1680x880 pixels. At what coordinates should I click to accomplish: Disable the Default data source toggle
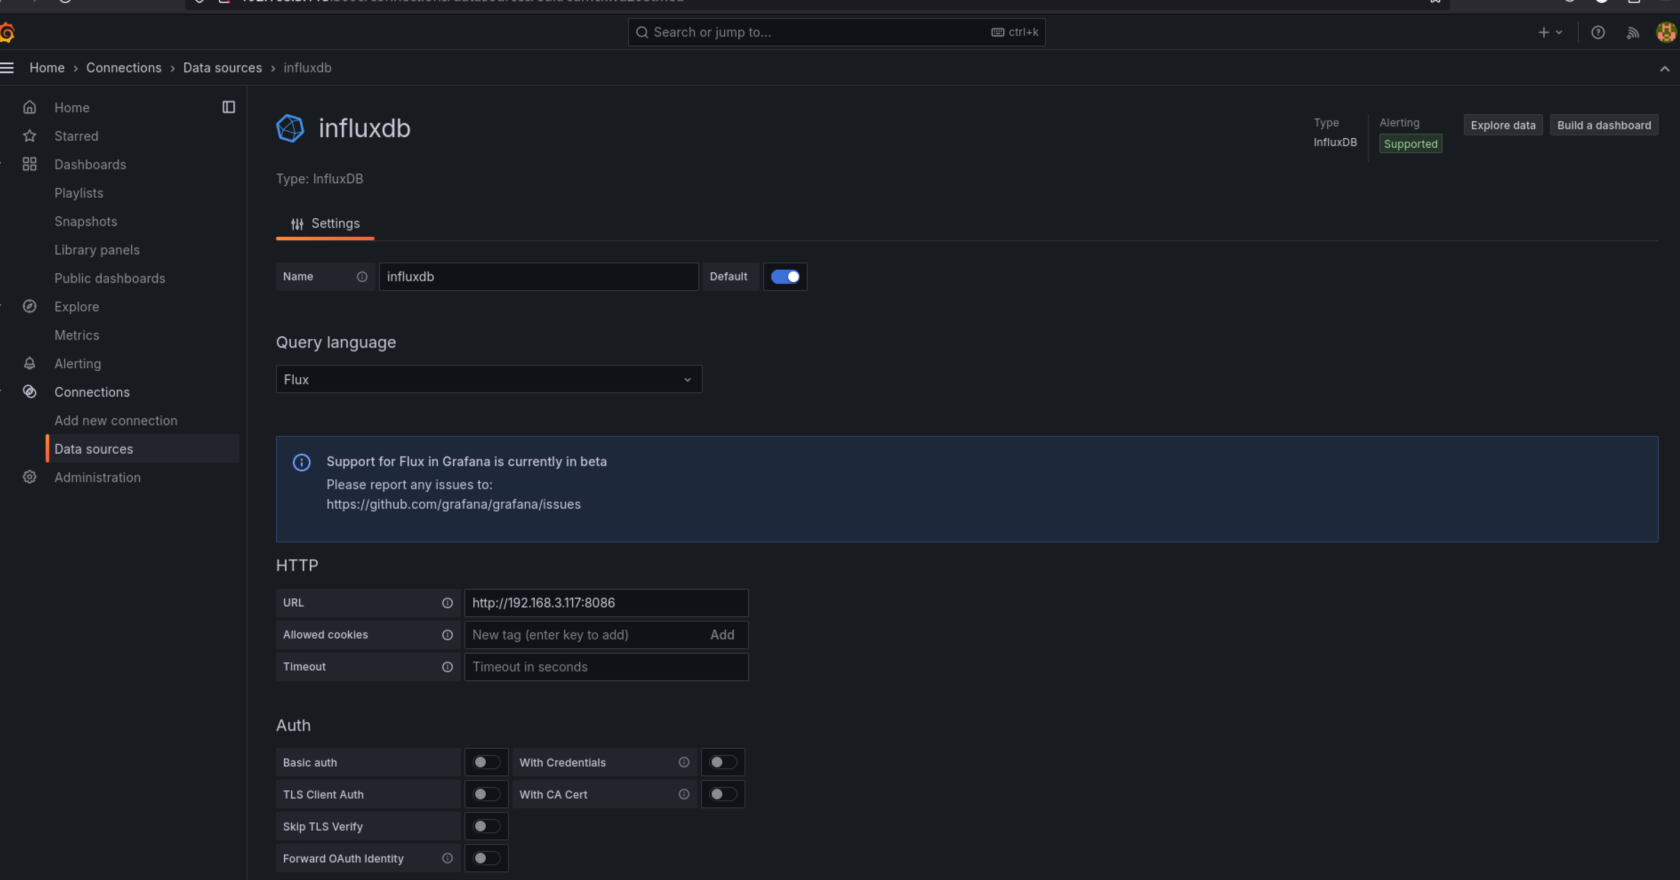(785, 277)
